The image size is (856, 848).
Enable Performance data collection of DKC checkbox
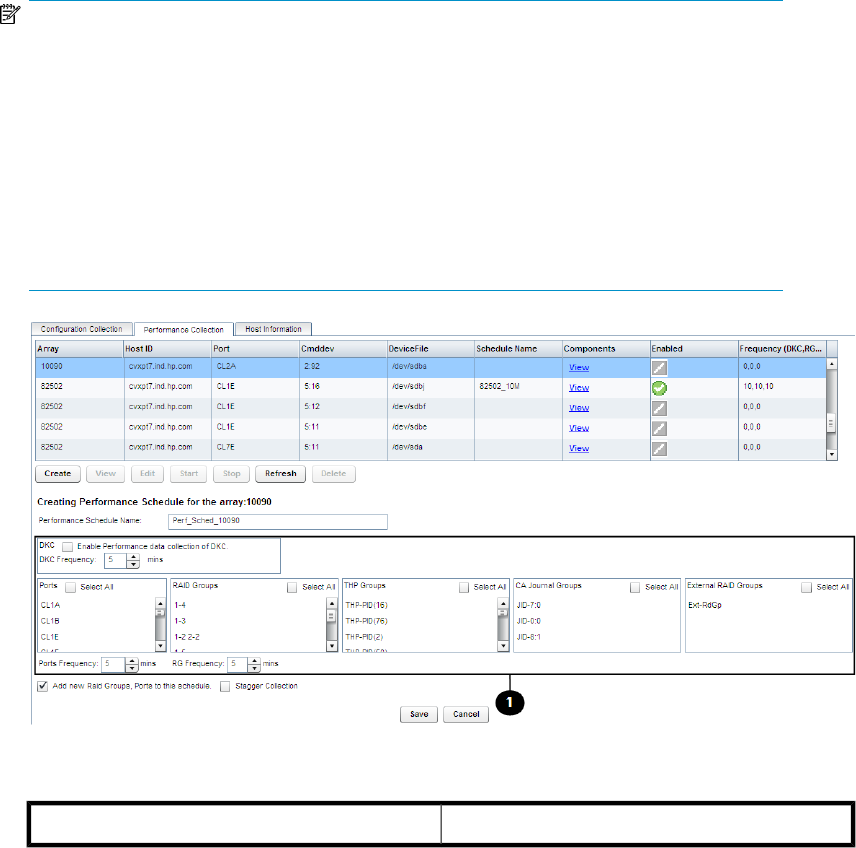pos(68,547)
